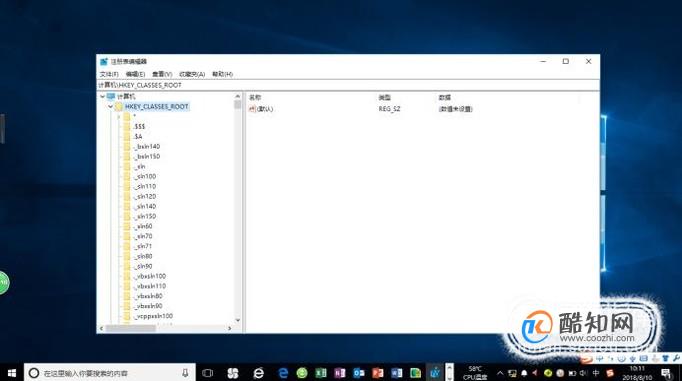Collapse the HKEY_CLASSES_ROOT key arrow
The height and width of the screenshot is (381, 682).
pos(110,107)
